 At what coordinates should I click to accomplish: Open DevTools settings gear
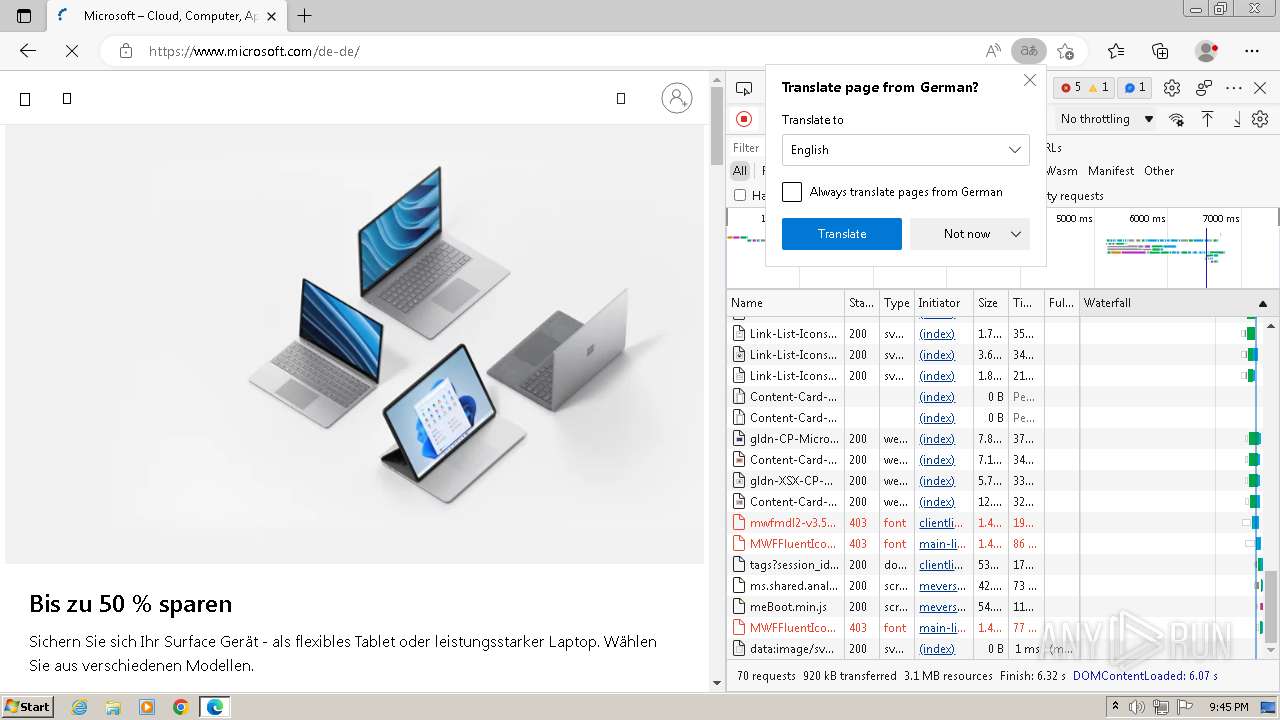[x=1172, y=88]
